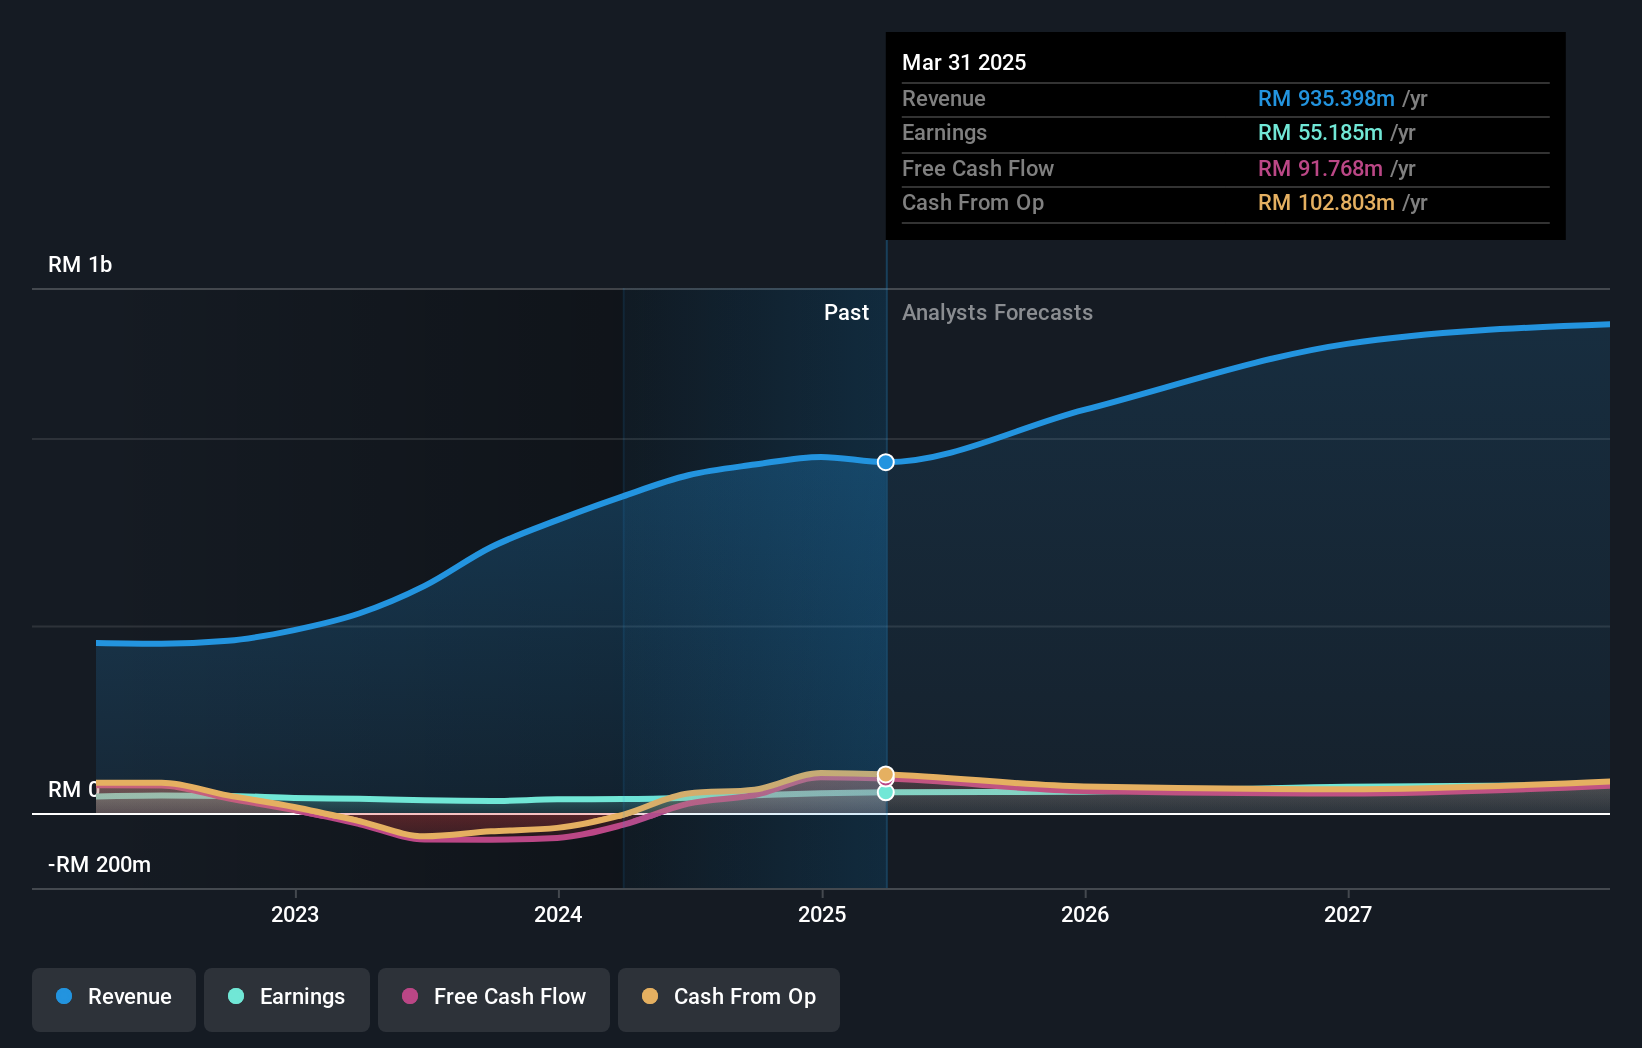1642x1048 pixels.
Task: Select the 2023 x-axis label
Action: click(295, 914)
